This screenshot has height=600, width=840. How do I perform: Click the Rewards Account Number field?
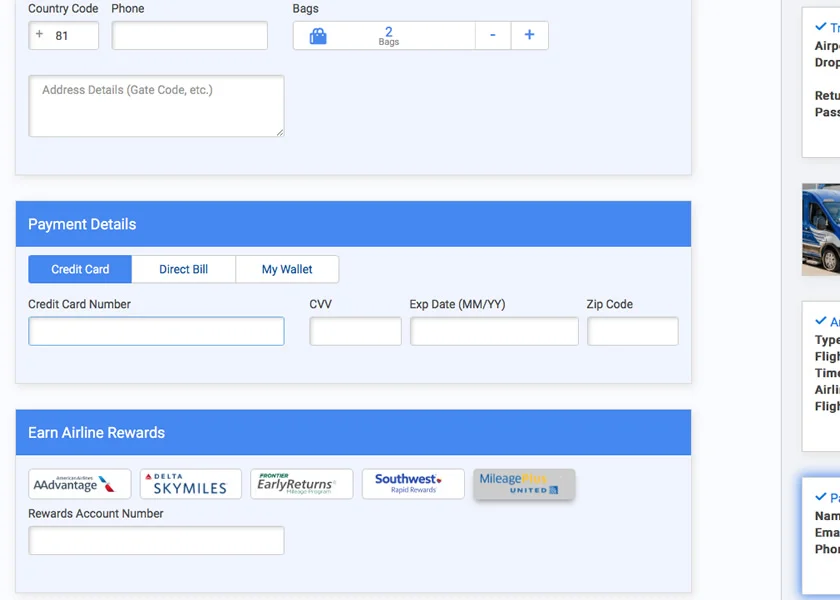156,541
